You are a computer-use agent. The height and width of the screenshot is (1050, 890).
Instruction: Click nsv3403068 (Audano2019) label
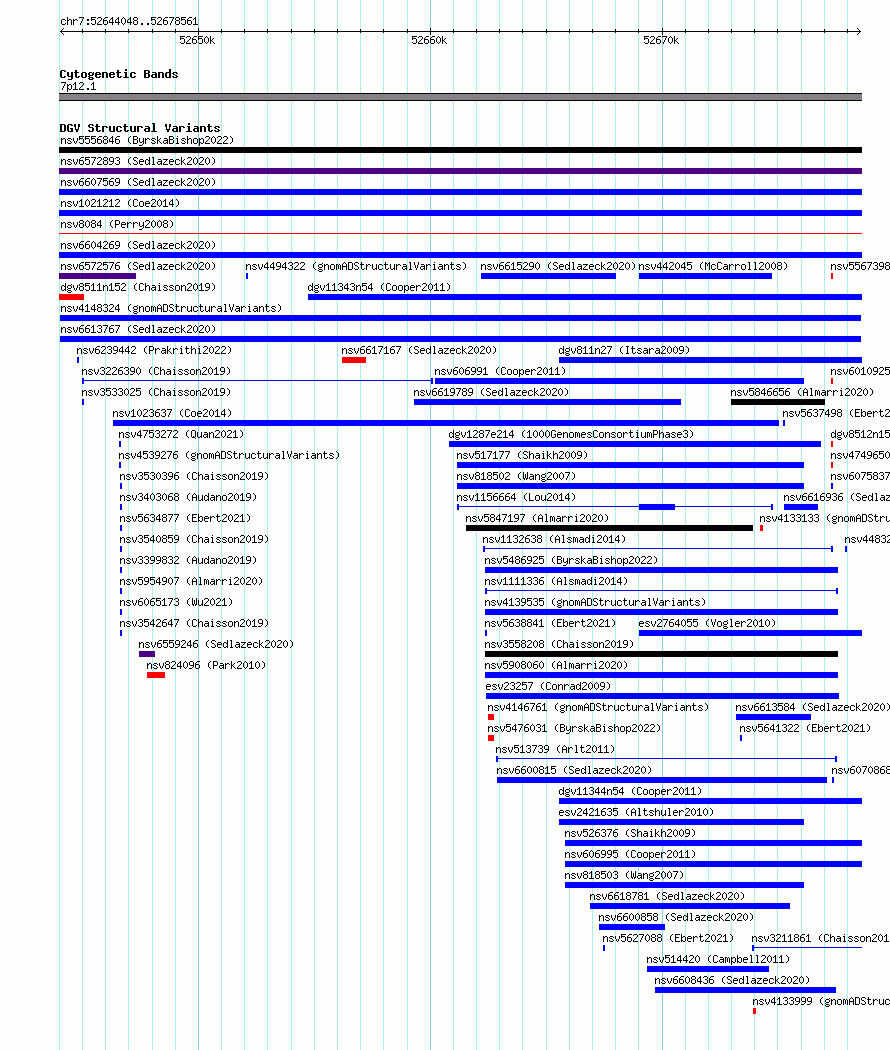[x=188, y=497]
